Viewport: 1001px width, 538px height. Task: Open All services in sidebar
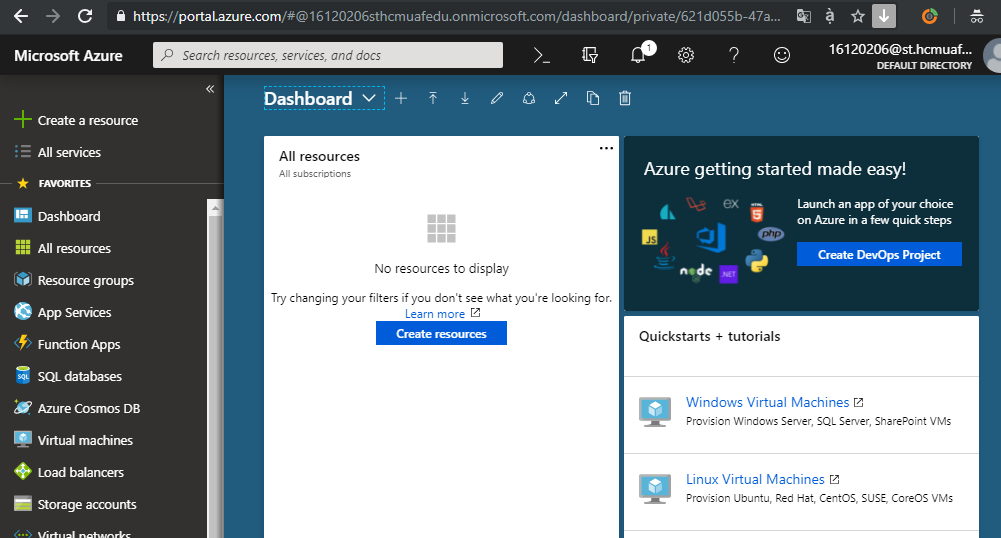coord(69,153)
